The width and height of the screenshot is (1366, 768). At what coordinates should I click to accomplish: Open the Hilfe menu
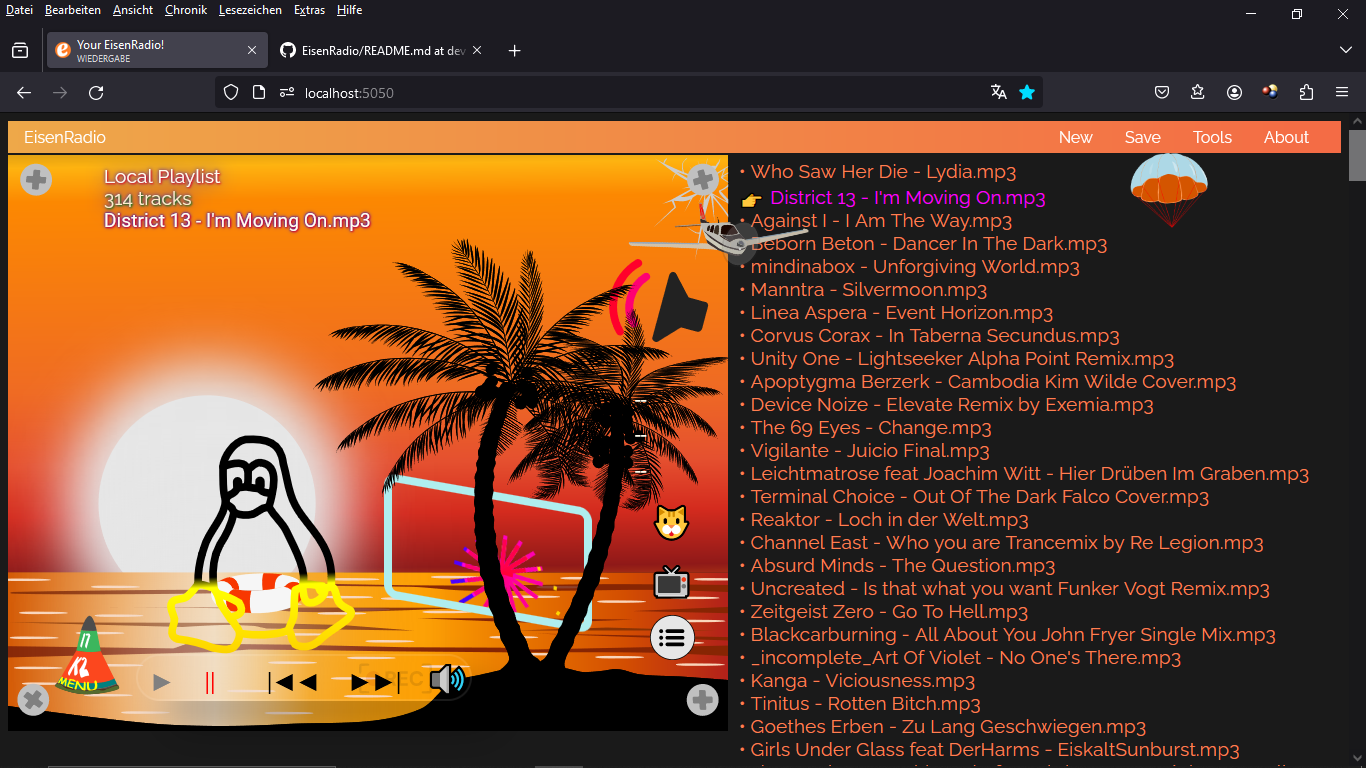point(349,10)
